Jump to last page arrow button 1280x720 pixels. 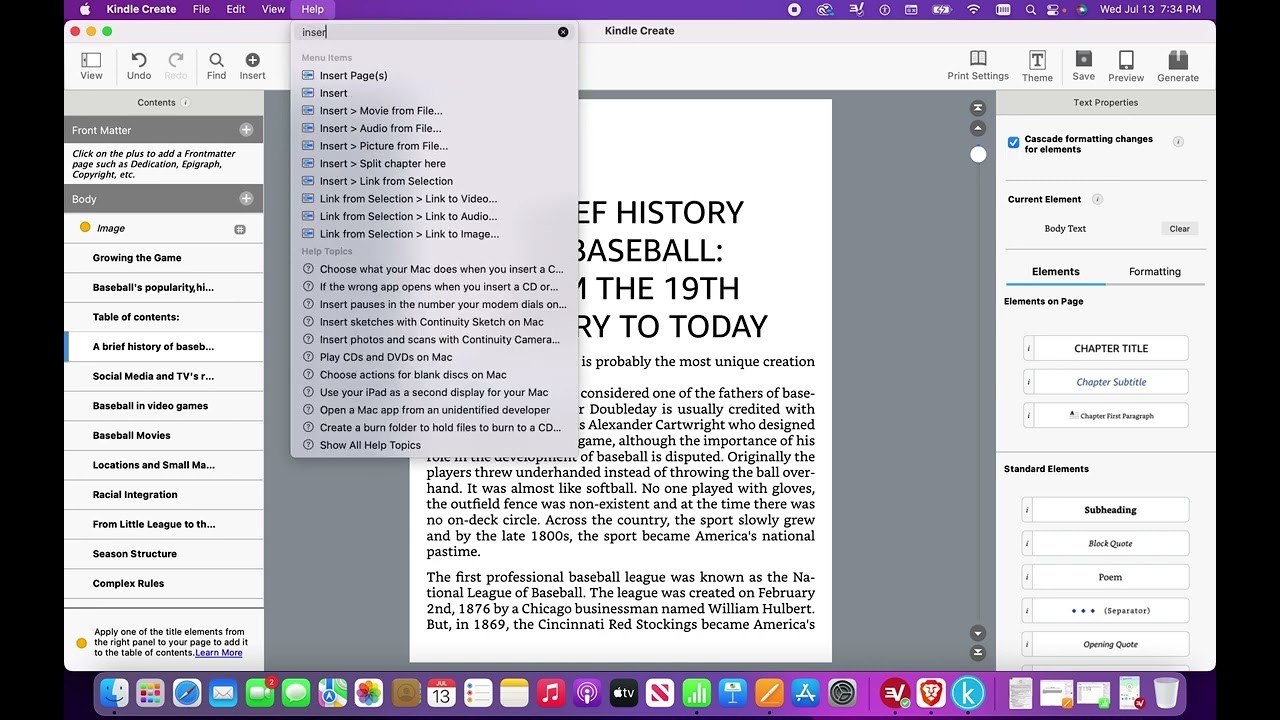click(978, 653)
